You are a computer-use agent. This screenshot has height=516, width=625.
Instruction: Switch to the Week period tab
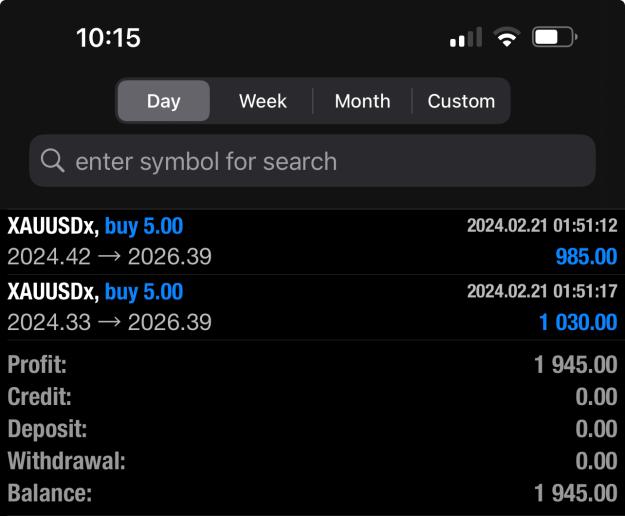pos(263,101)
